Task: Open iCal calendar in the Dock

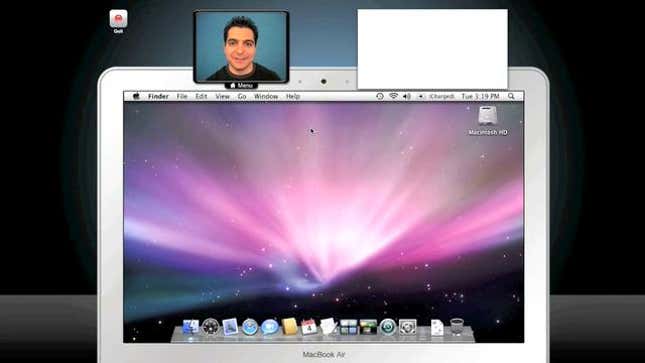Action: click(309, 327)
